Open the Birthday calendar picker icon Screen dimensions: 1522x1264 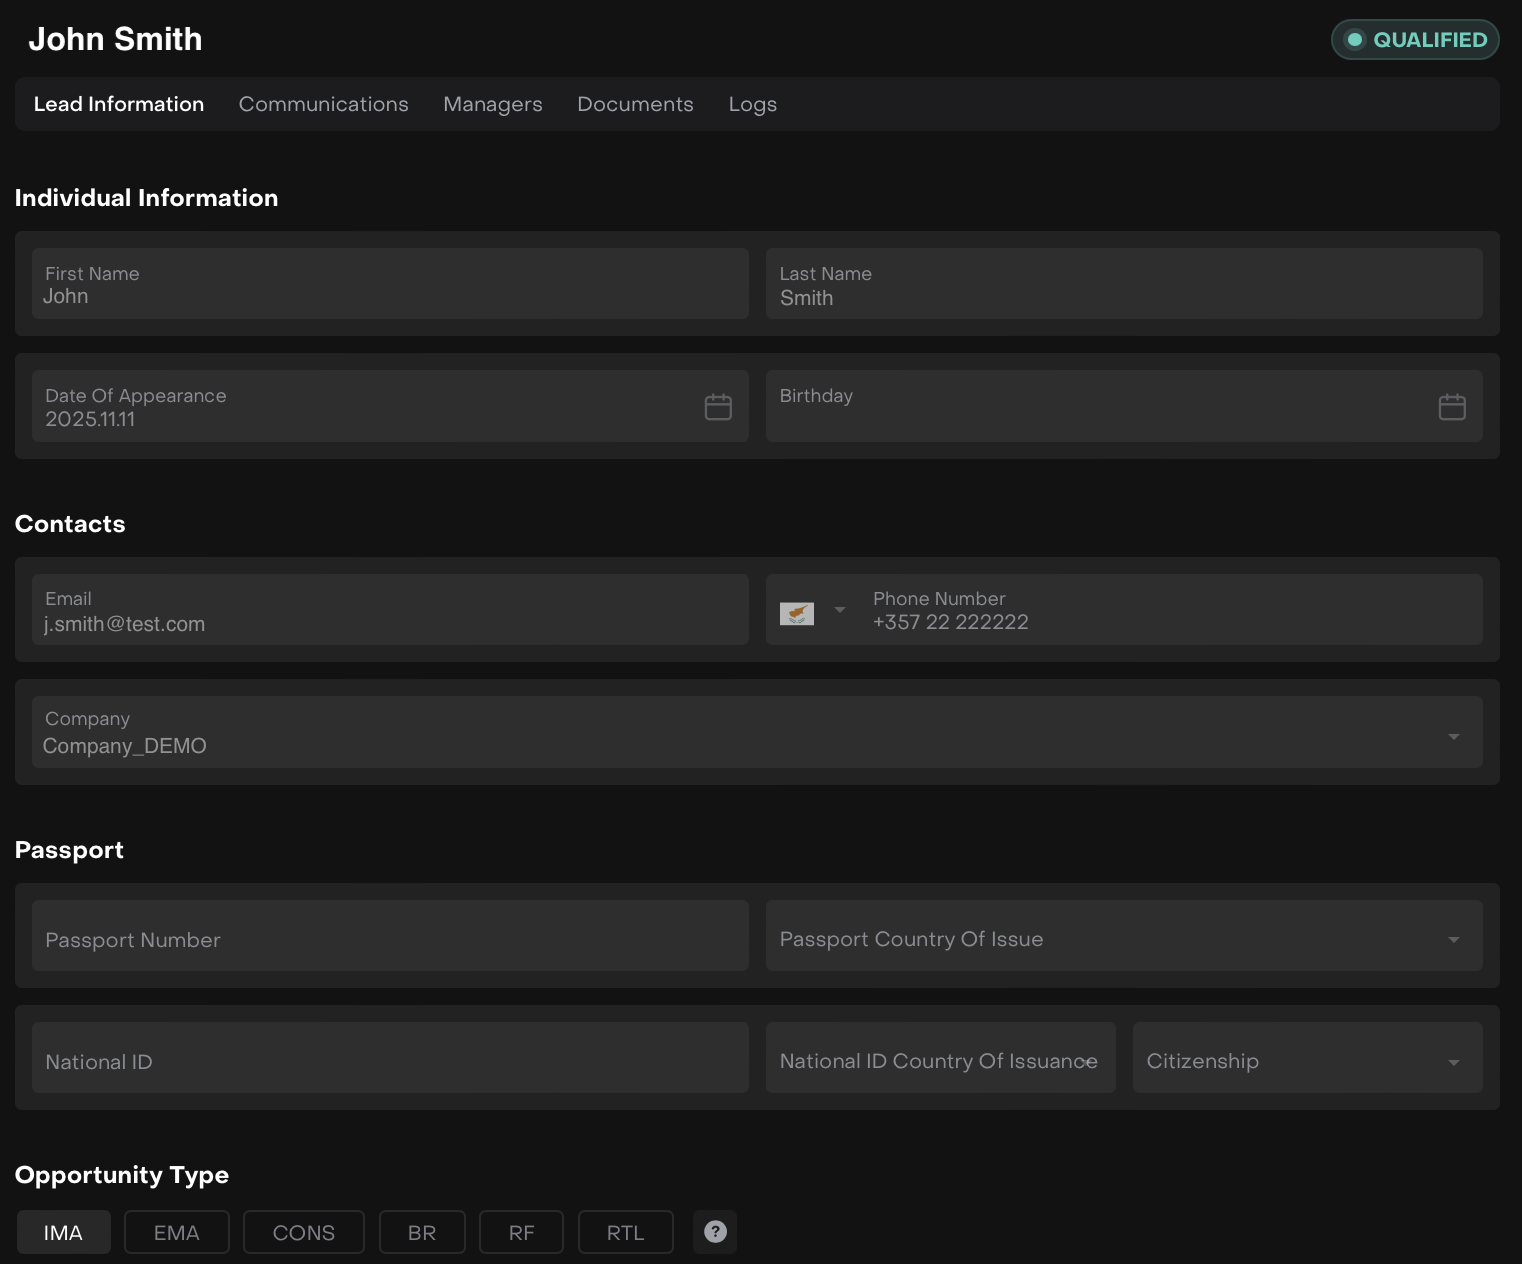pyautogui.click(x=1451, y=407)
